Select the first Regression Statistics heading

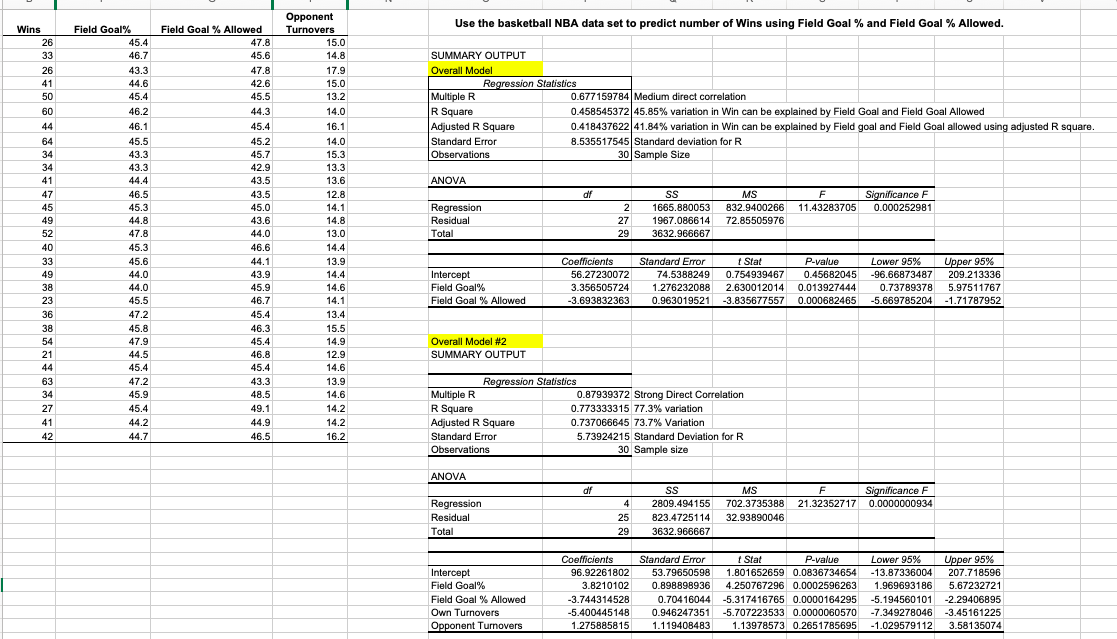529,83
